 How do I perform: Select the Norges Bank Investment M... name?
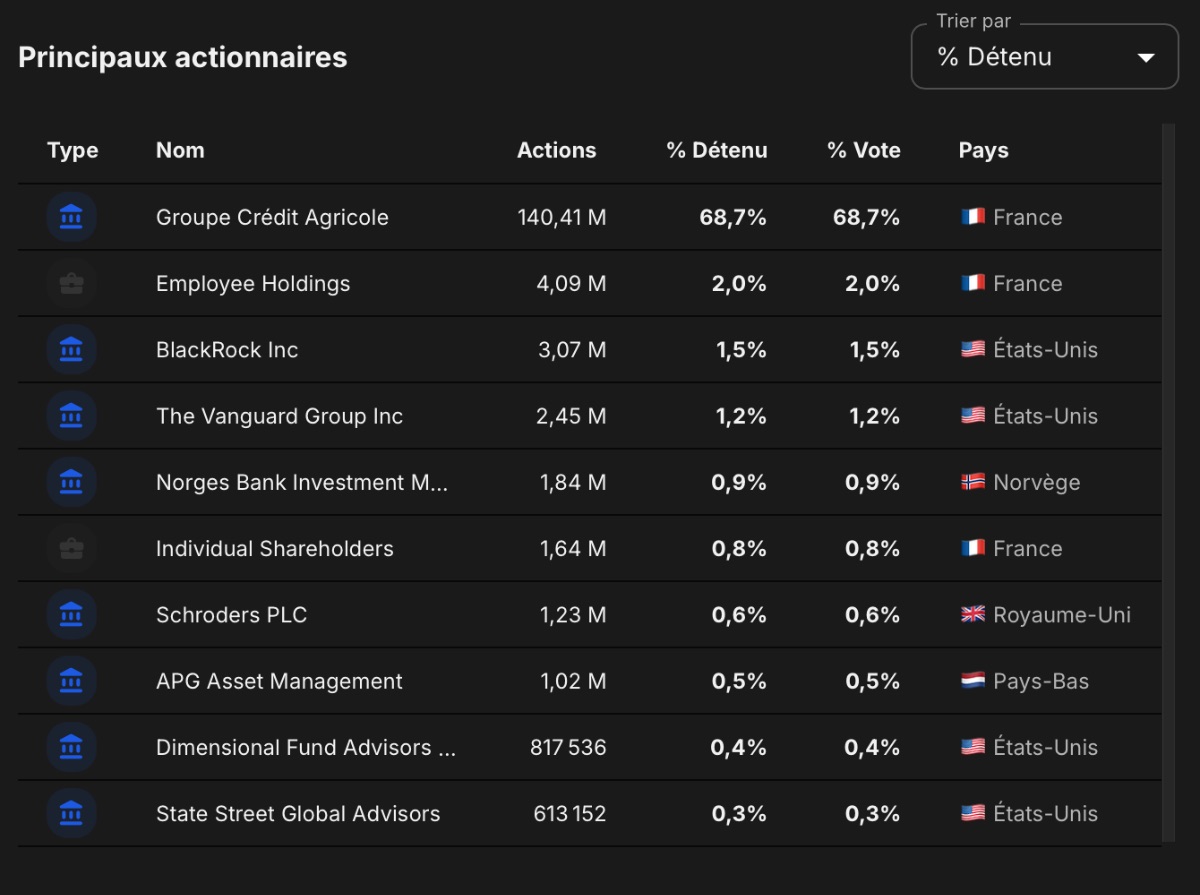[302, 482]
